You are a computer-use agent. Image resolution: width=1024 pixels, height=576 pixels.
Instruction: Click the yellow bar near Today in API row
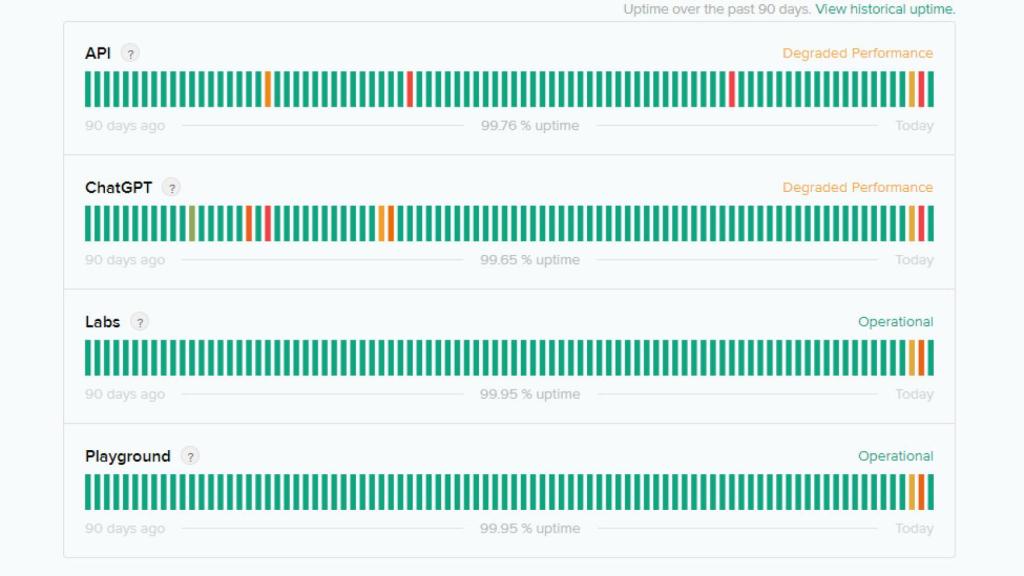(912, 89)
